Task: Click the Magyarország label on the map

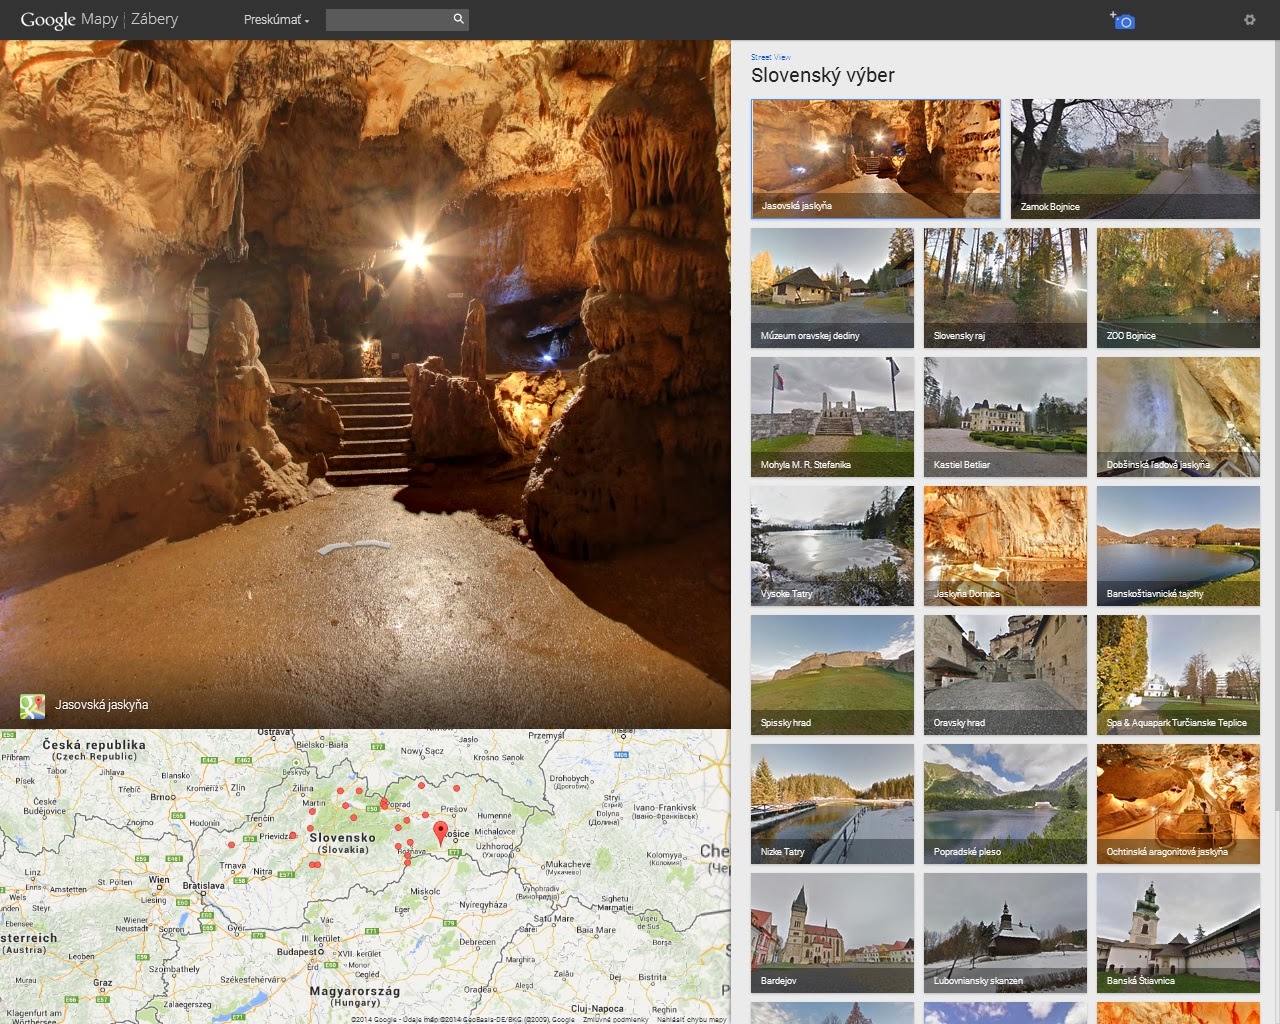Action: point(354,991)
